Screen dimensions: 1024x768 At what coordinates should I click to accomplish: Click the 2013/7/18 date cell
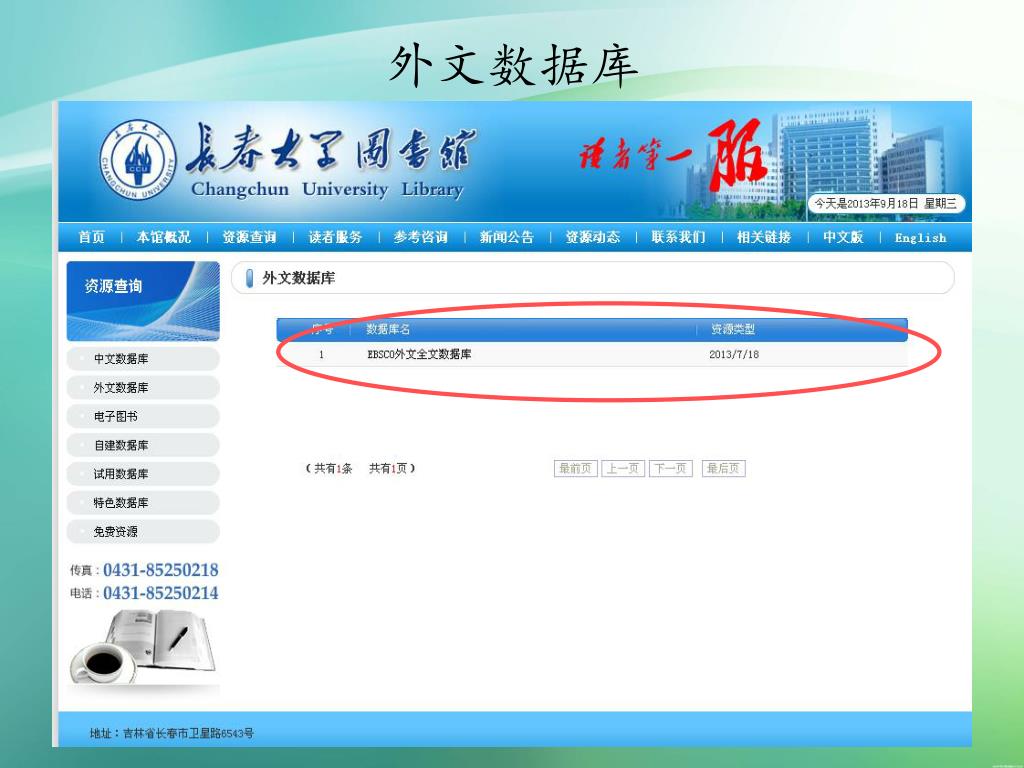(734, 355)
